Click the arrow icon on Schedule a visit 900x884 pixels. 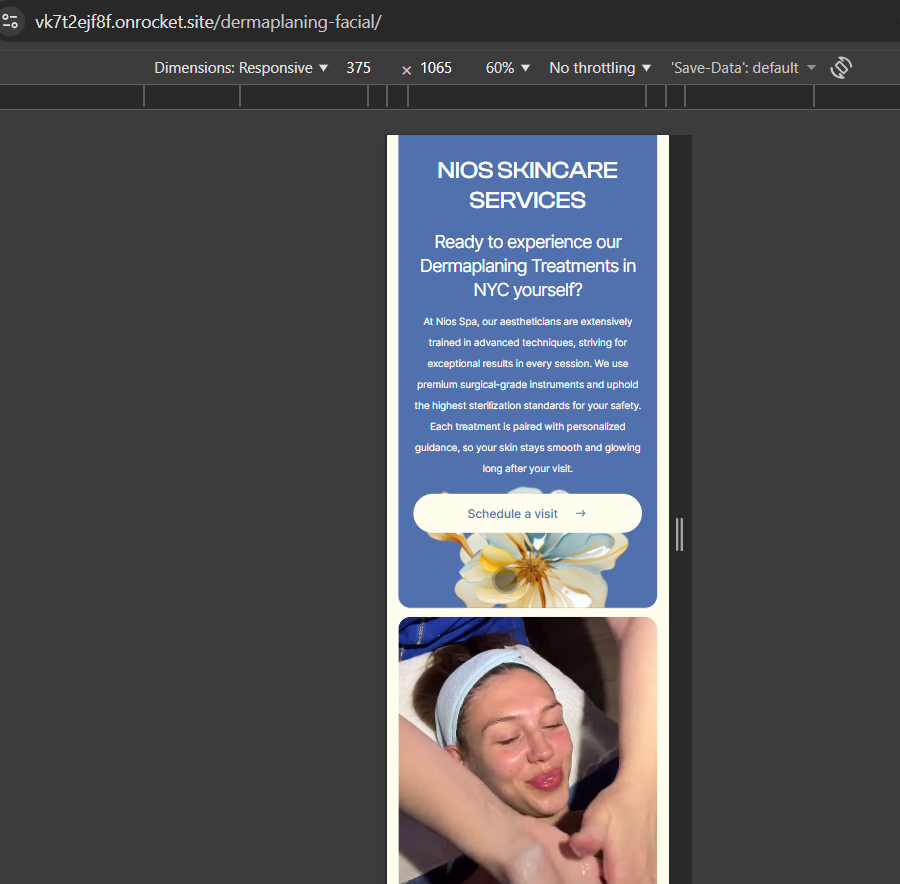pos(581,513)
